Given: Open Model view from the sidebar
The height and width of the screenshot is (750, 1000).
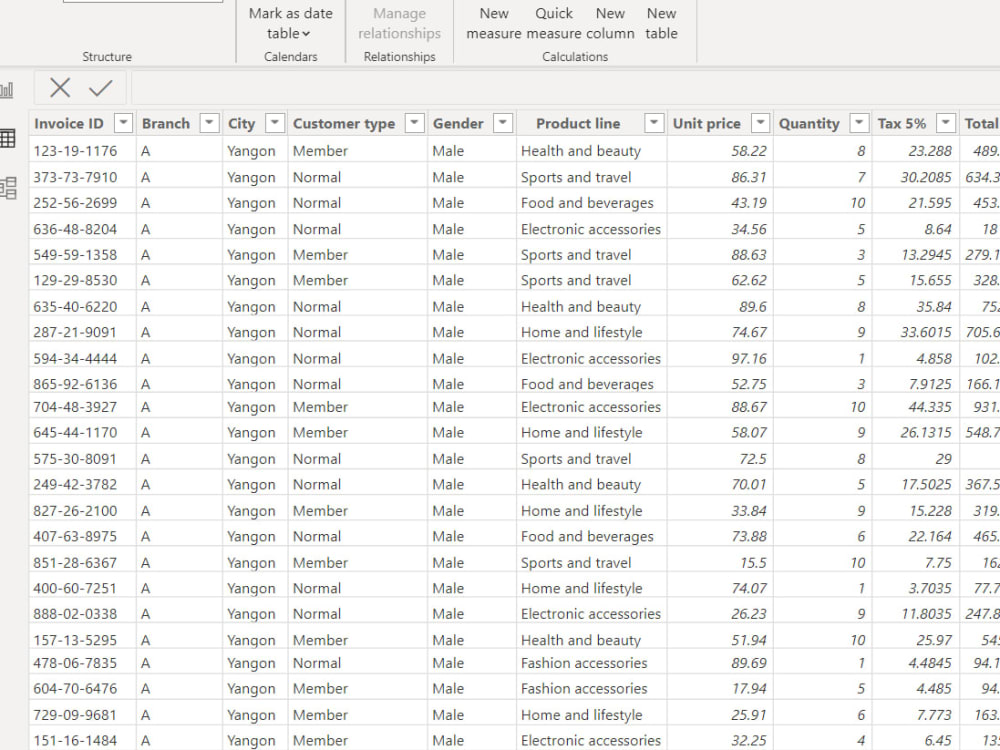Looking at the screenshot, I should (8, 187).
